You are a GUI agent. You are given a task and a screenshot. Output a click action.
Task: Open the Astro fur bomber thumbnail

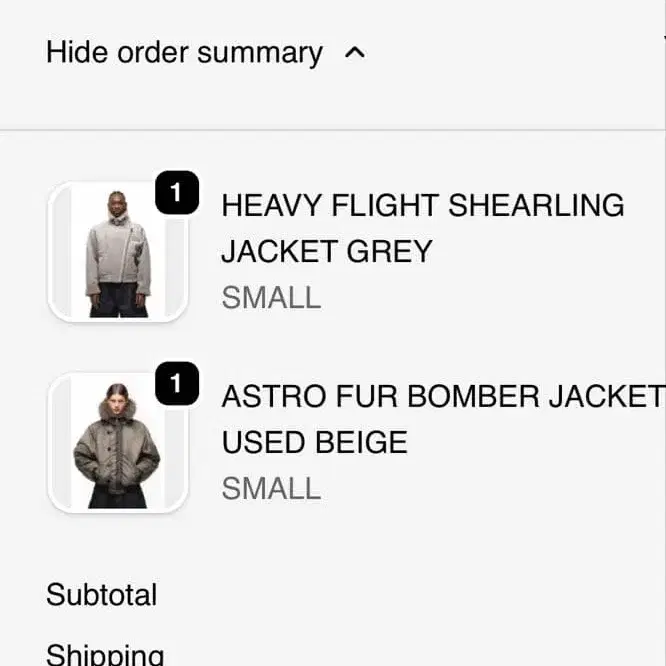coord(118,443)
